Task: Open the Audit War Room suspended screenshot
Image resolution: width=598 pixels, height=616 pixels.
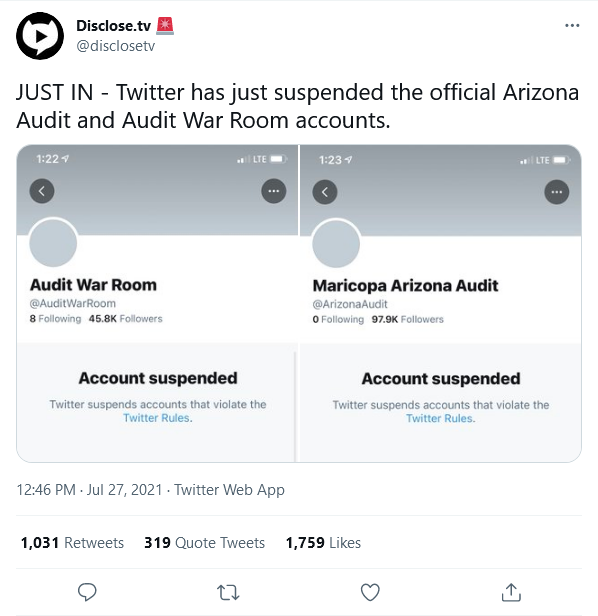Action: click(157, 303)
